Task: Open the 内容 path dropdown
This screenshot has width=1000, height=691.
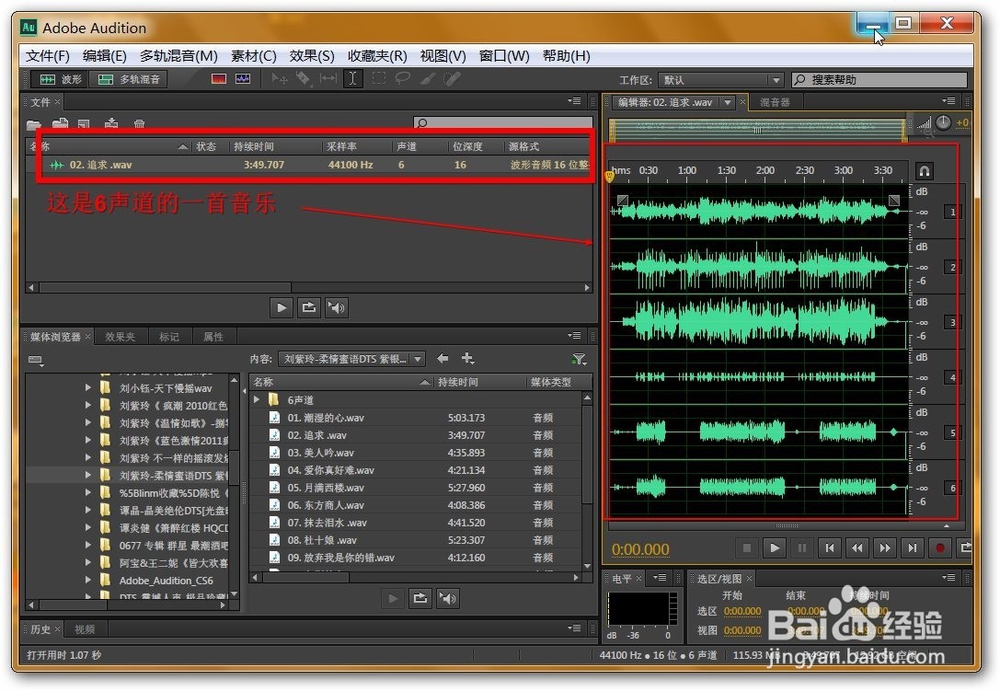Action: coord(352,359)
